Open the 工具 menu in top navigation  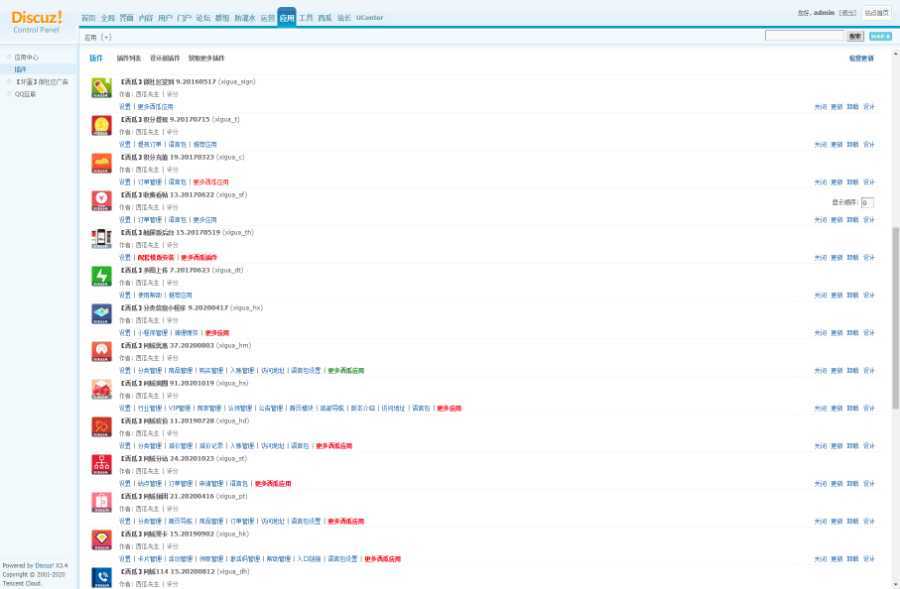pos(306,18)
